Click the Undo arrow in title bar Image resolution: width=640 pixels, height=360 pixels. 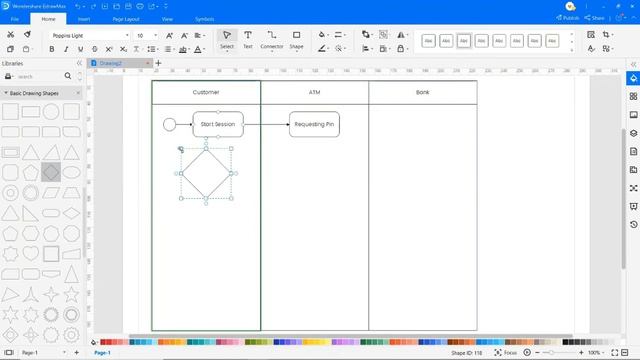[x=78, y=7]
